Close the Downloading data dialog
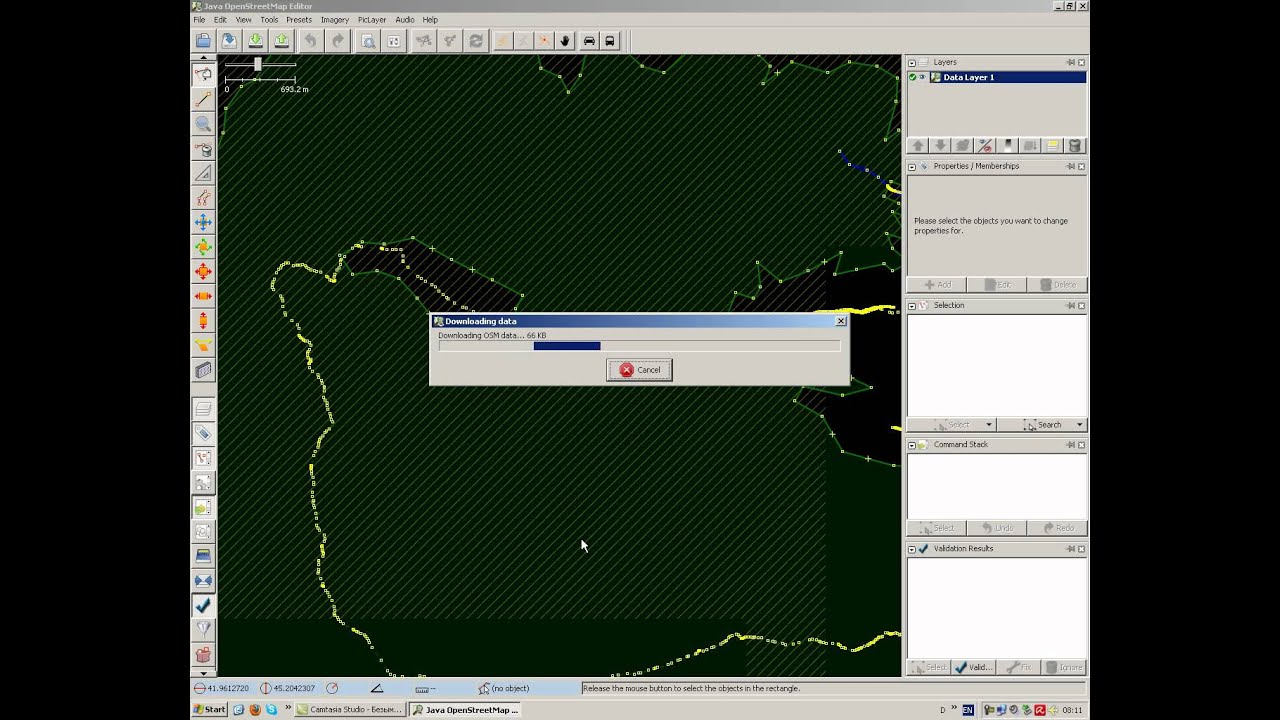1280x720 pixels. (x=841, y=321)
